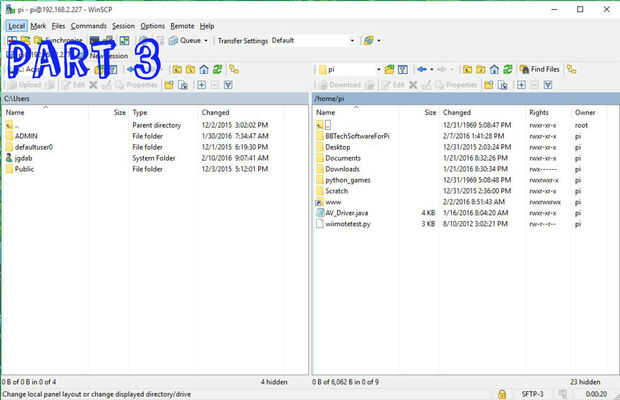This screenshot has width=620, height=400.
Task: Click the remote Select Files plus icon
Action: point(521,85)
